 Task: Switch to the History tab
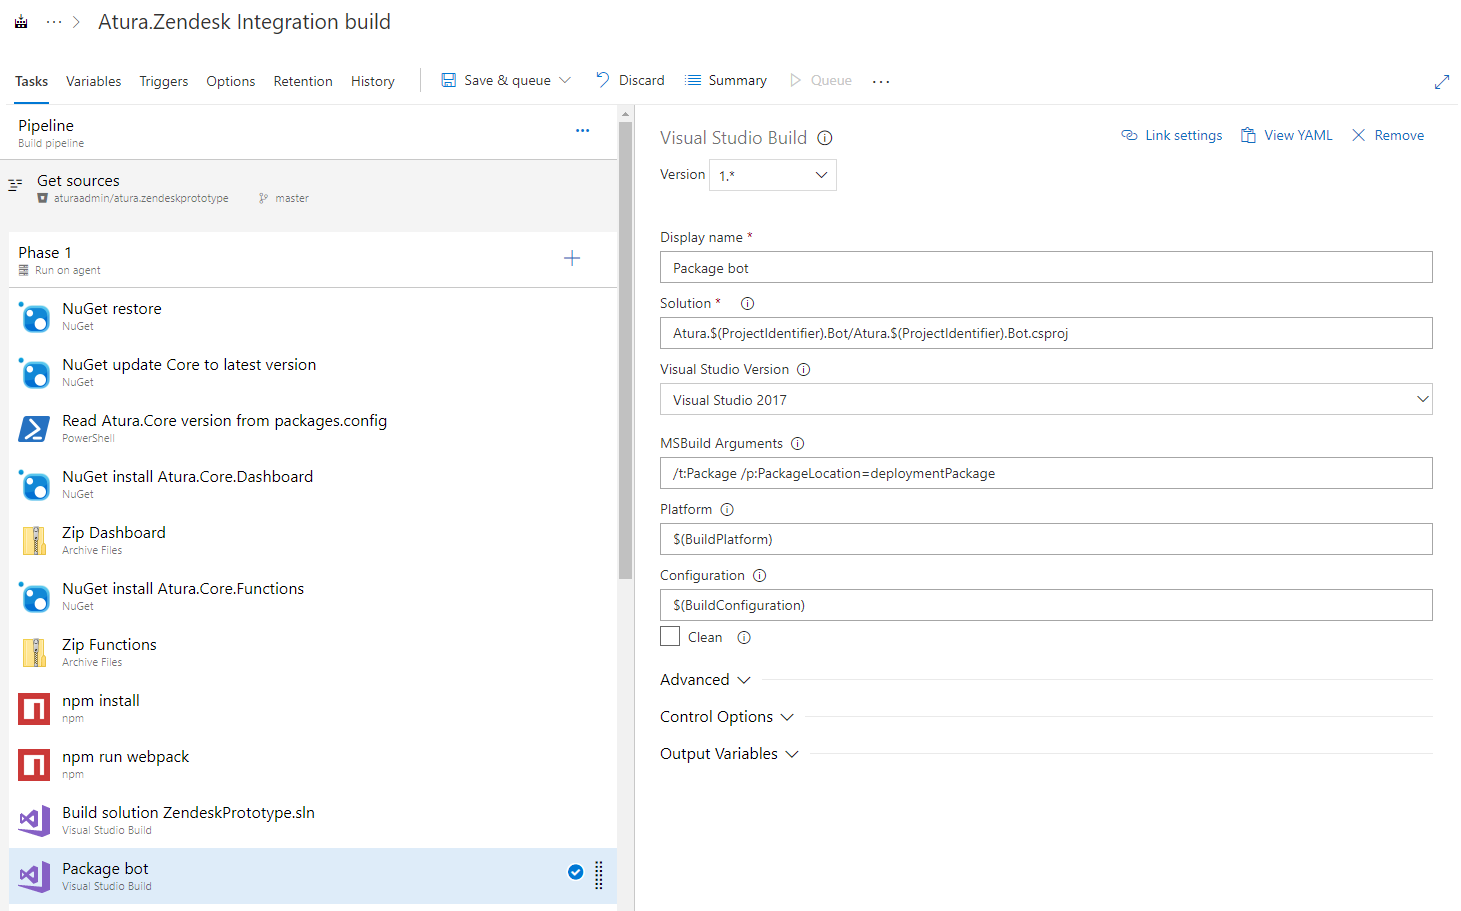coord(373,81)
